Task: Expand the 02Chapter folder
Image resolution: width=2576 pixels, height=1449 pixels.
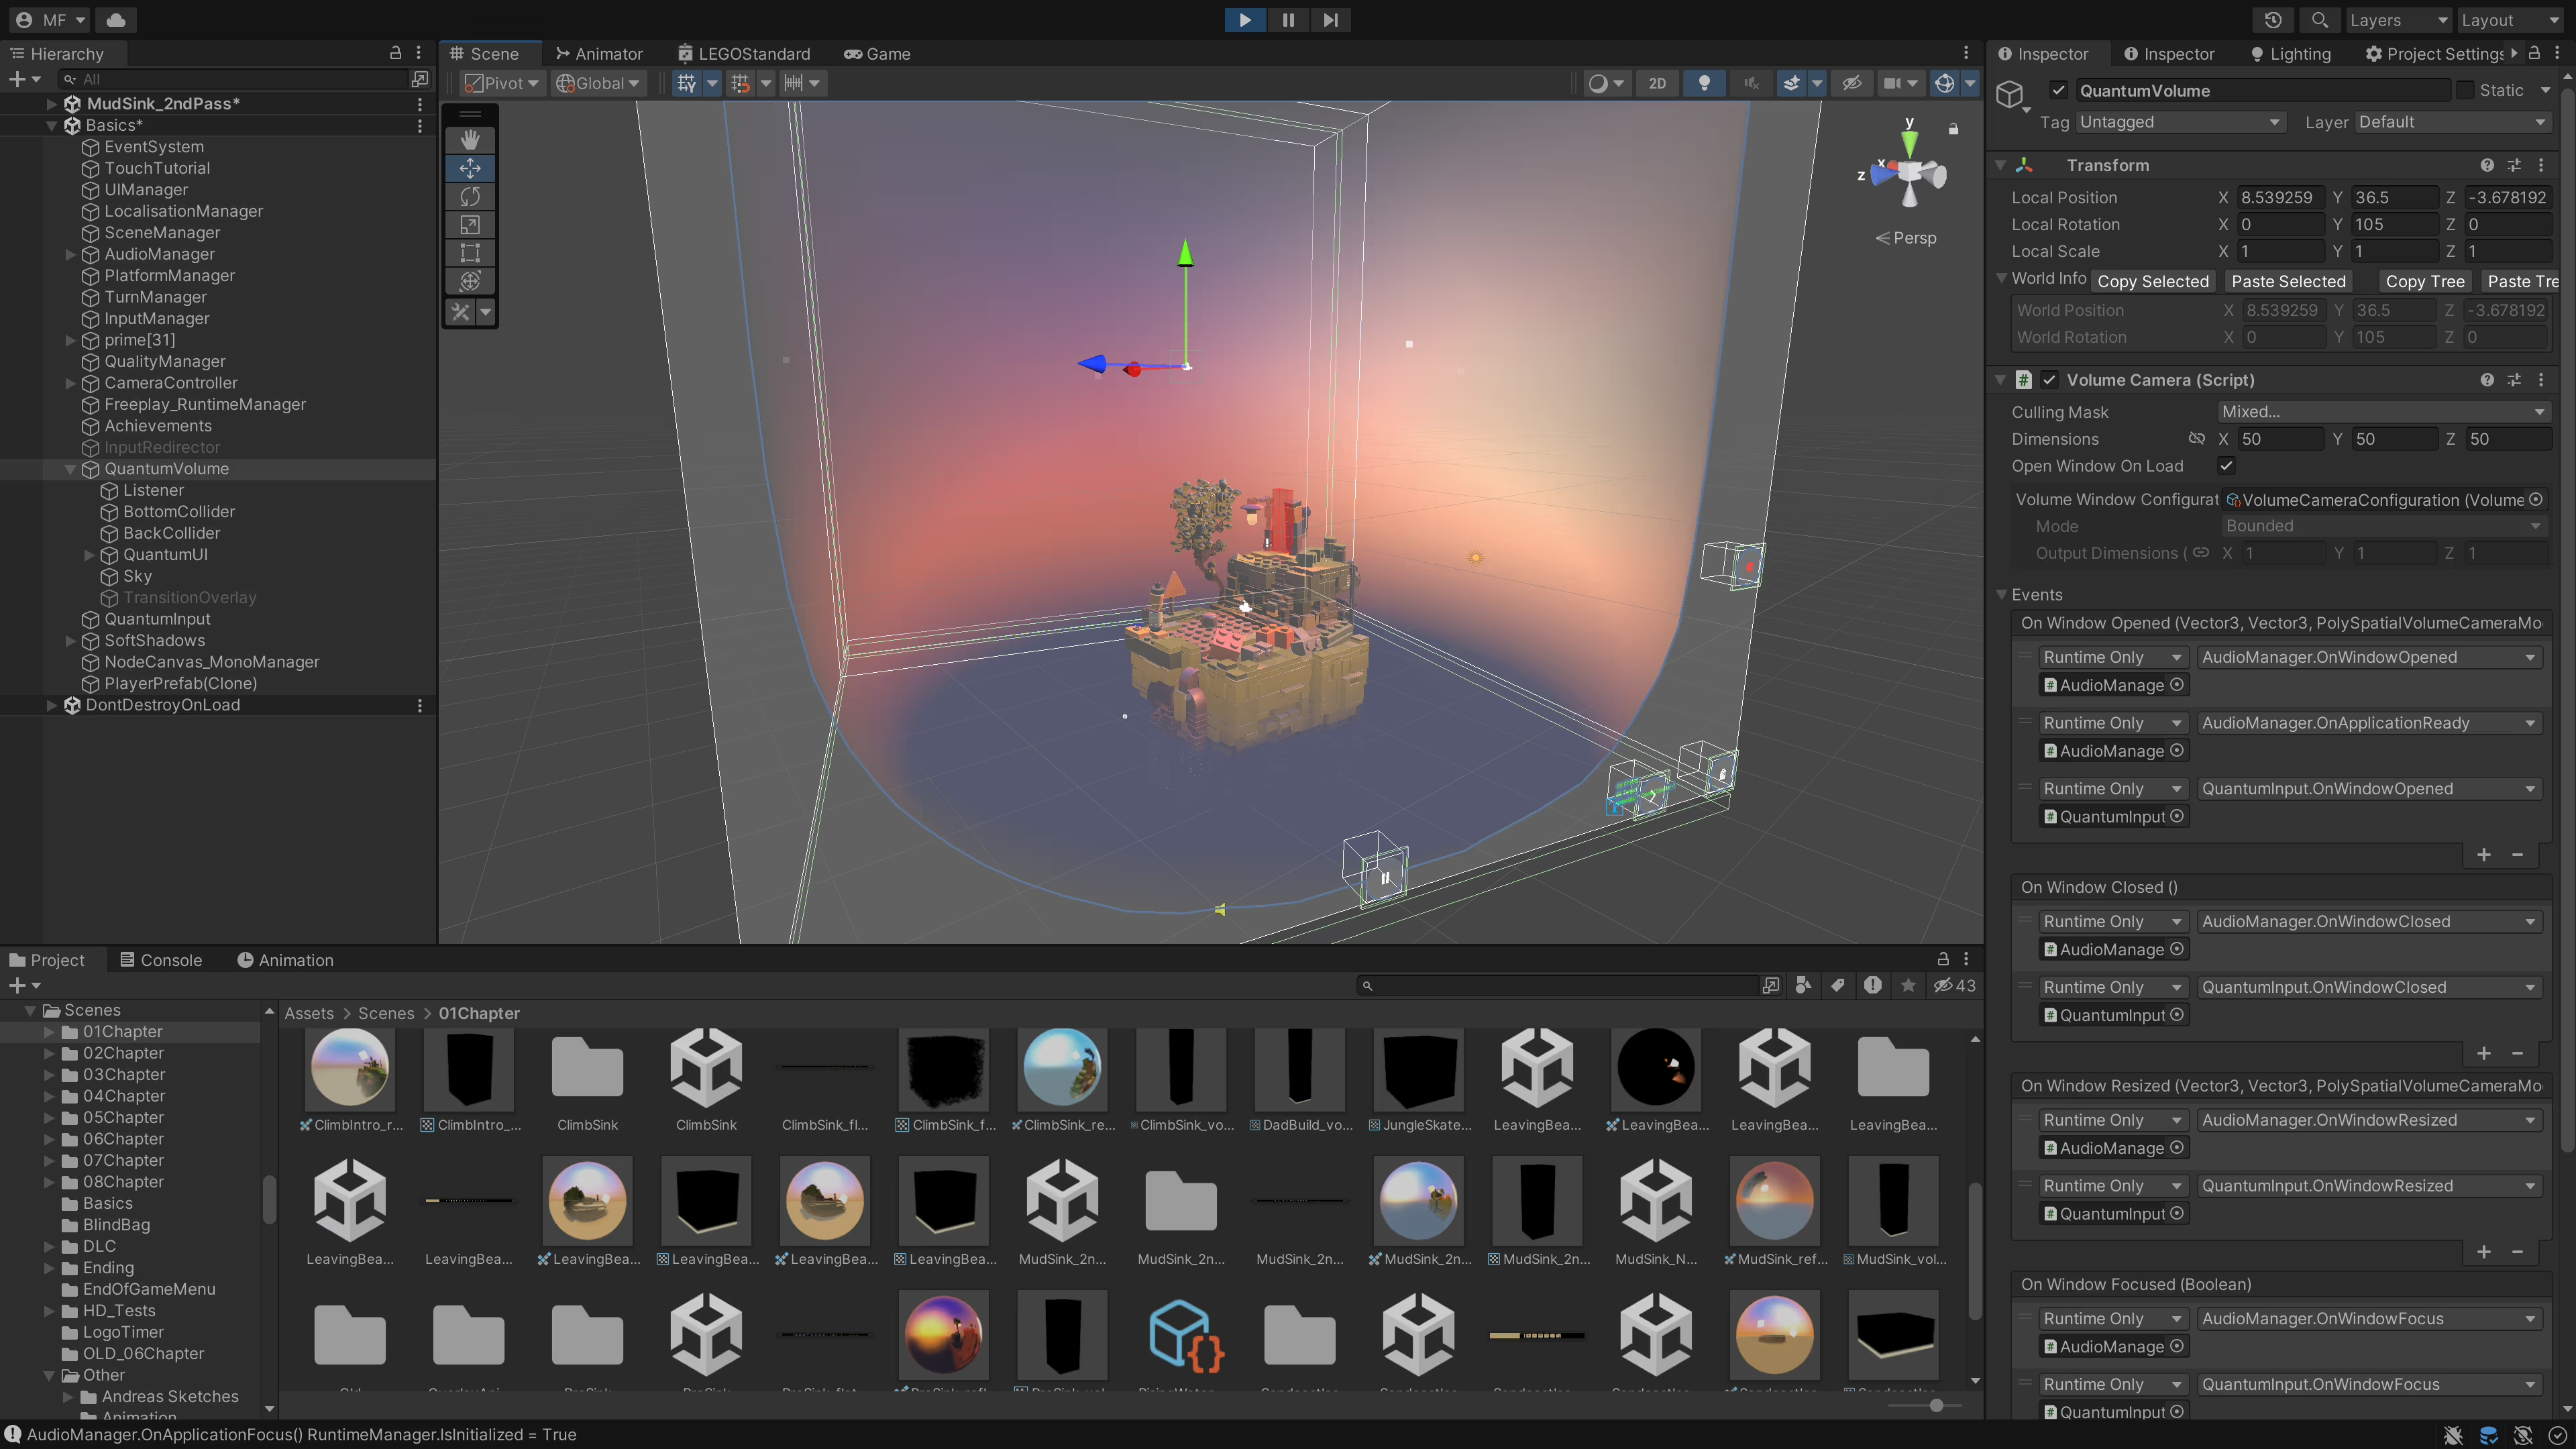Action: tap(49, 1053)
